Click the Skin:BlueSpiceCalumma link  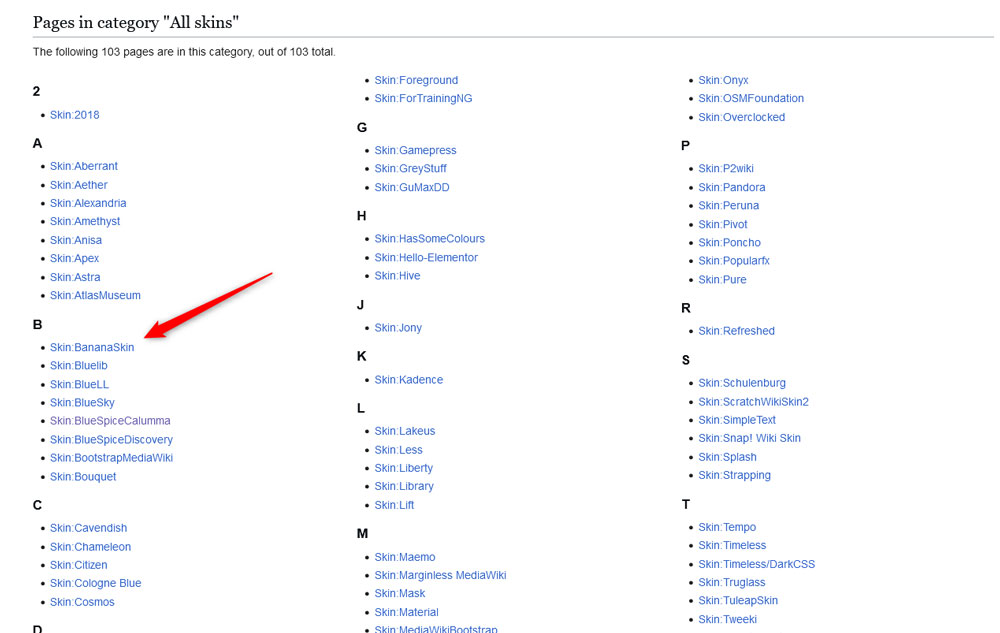click(x=110, y=420)
